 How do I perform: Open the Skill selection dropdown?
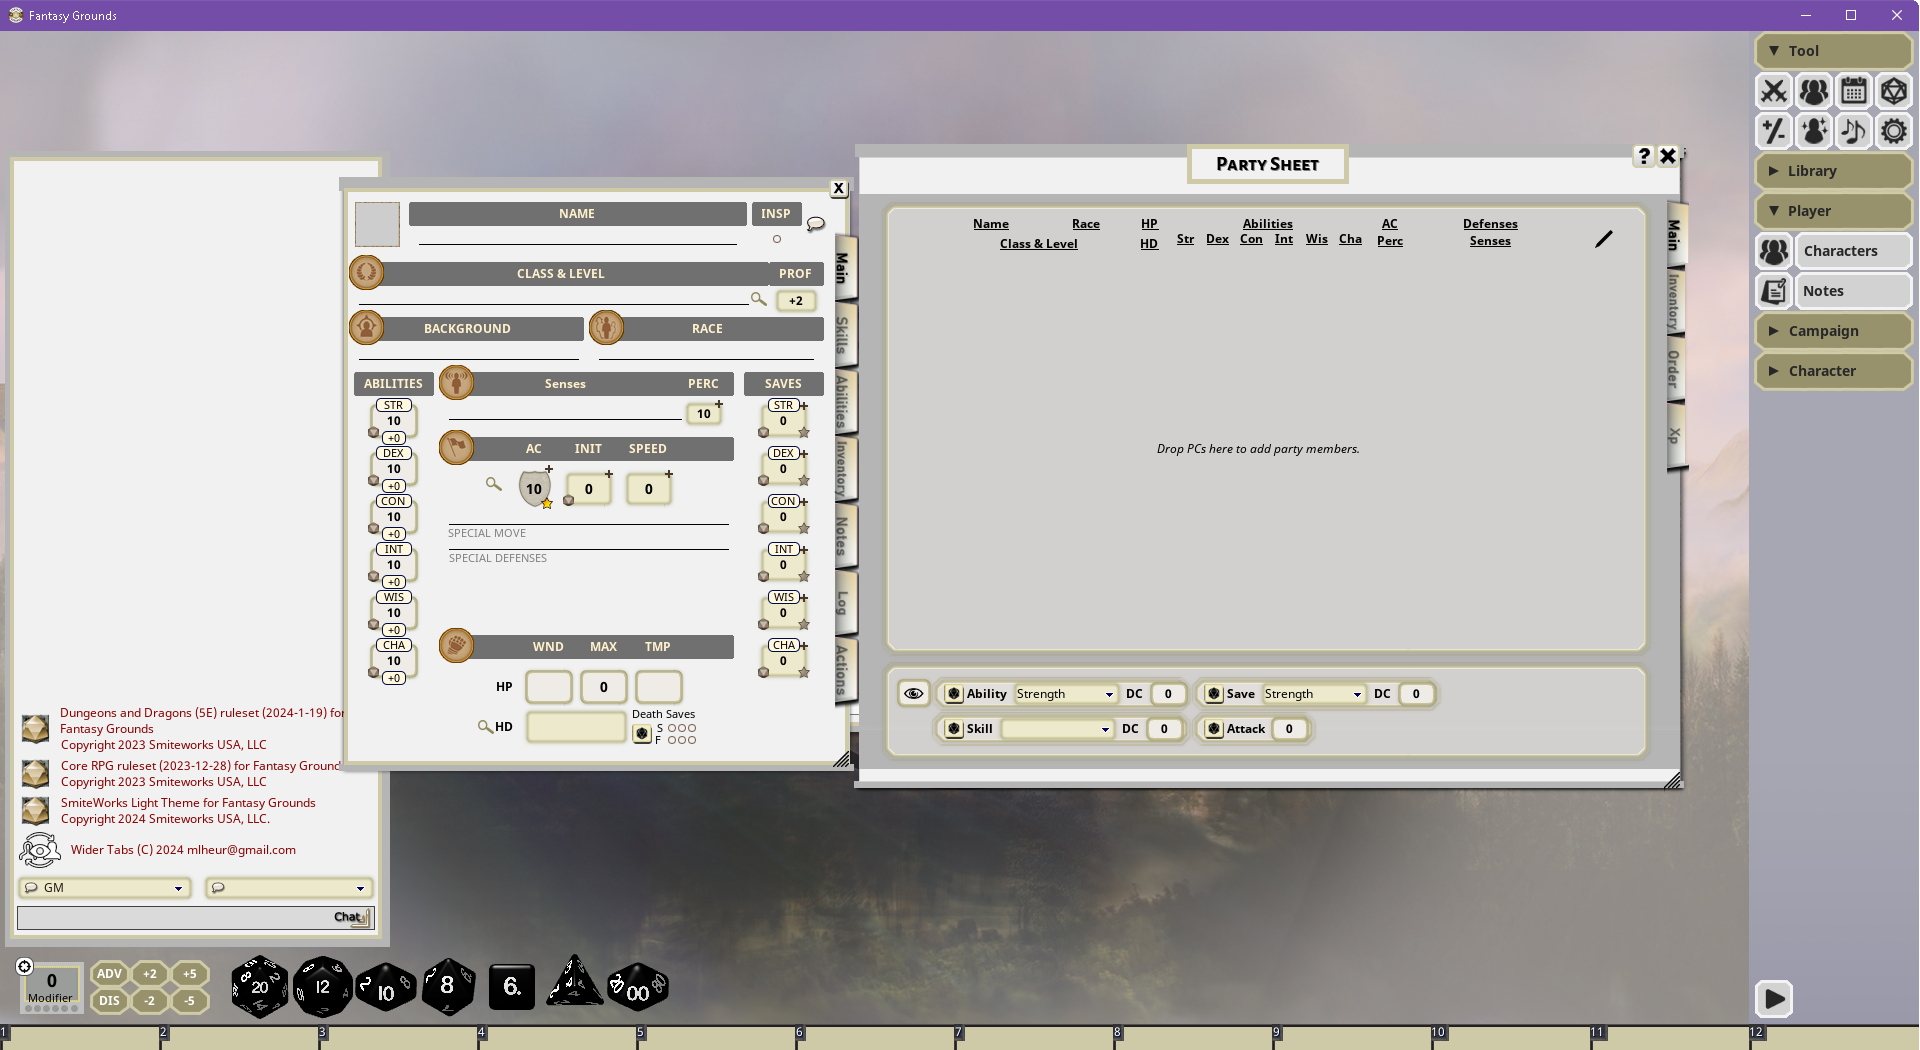pos(1058,729)
